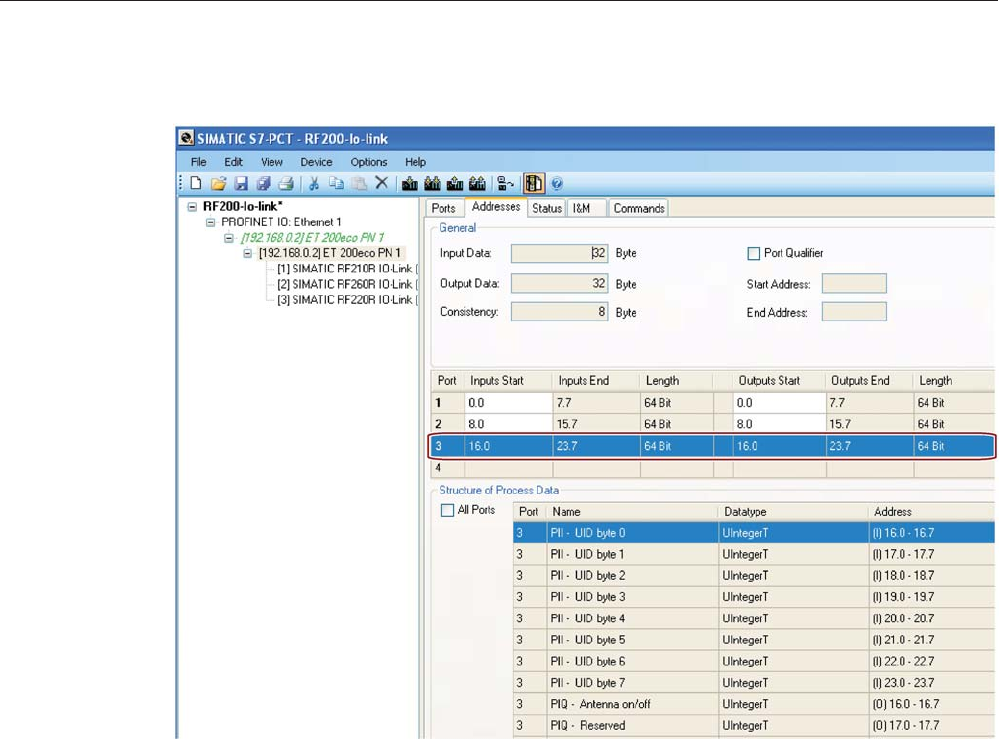Screen dimensions: 1000x740
Task: Click the Save All multiple disks icon
Action: pyautogui.click(x=263, y=184)
